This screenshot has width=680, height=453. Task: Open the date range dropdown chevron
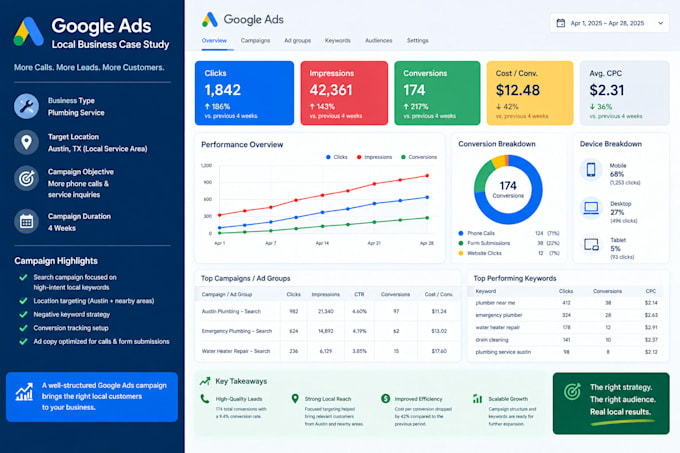click(660, 23)
